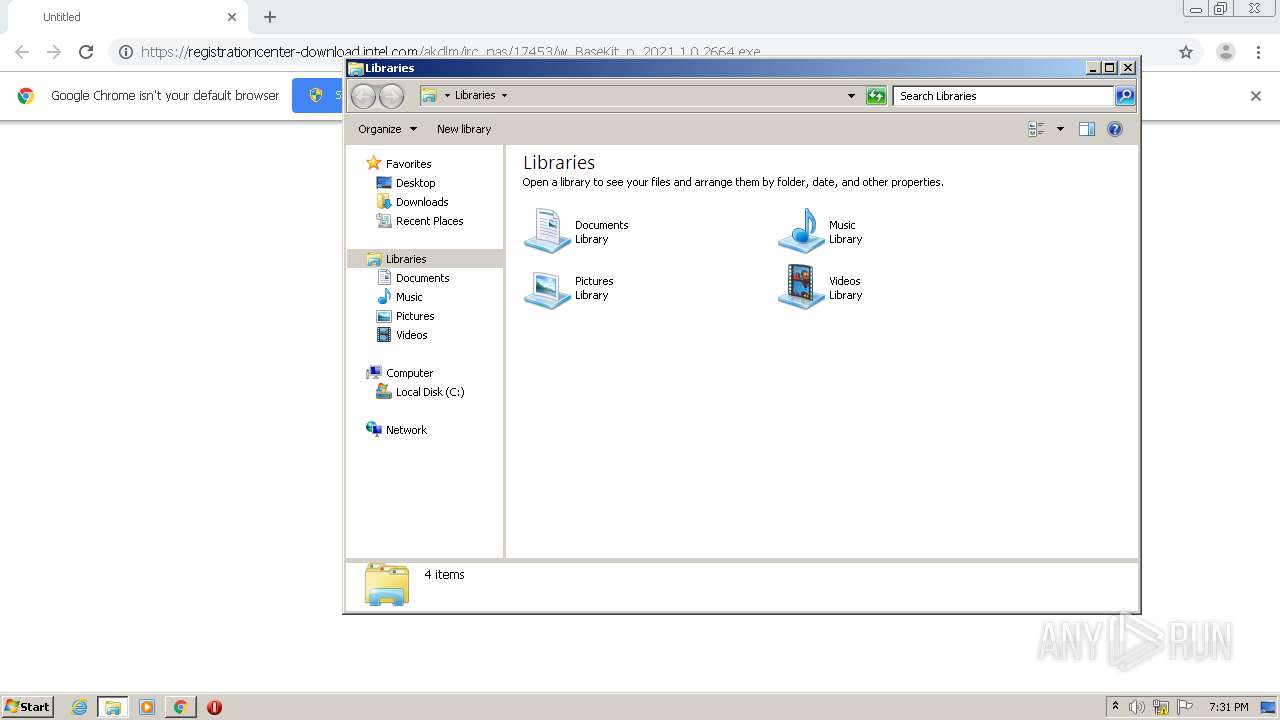Expand the address bar history dropdown
The width and height of the screenshot is (1280, 720).
pos(851,96)
